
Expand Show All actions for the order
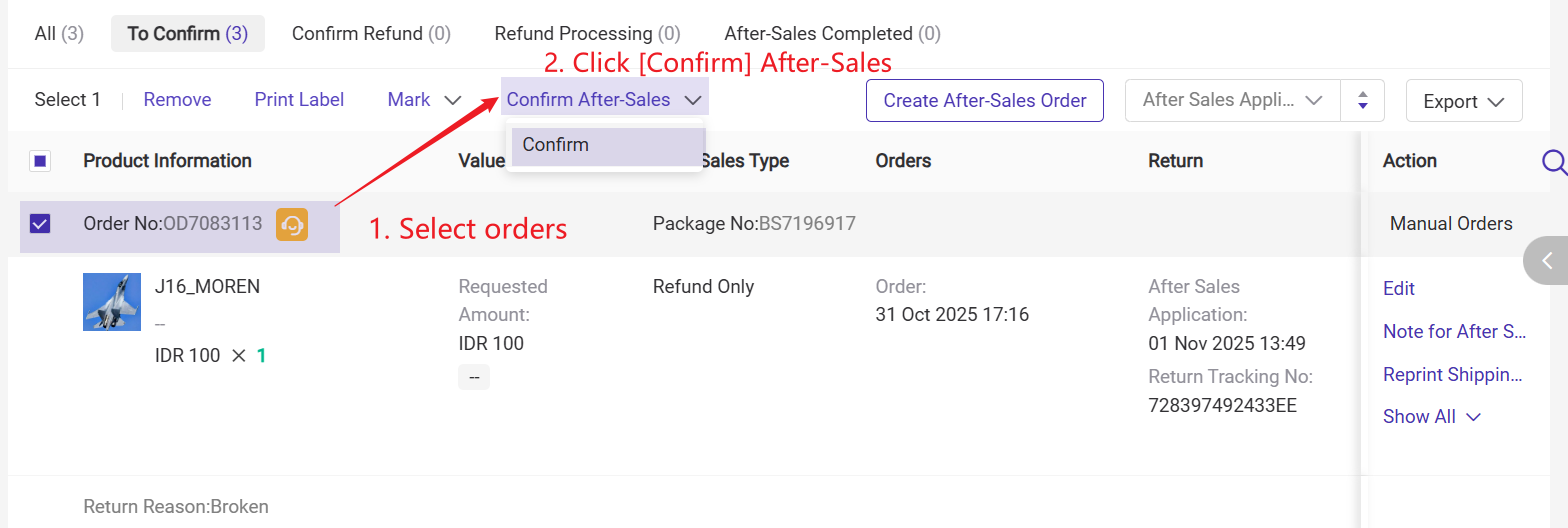[x=1431, y=417]
